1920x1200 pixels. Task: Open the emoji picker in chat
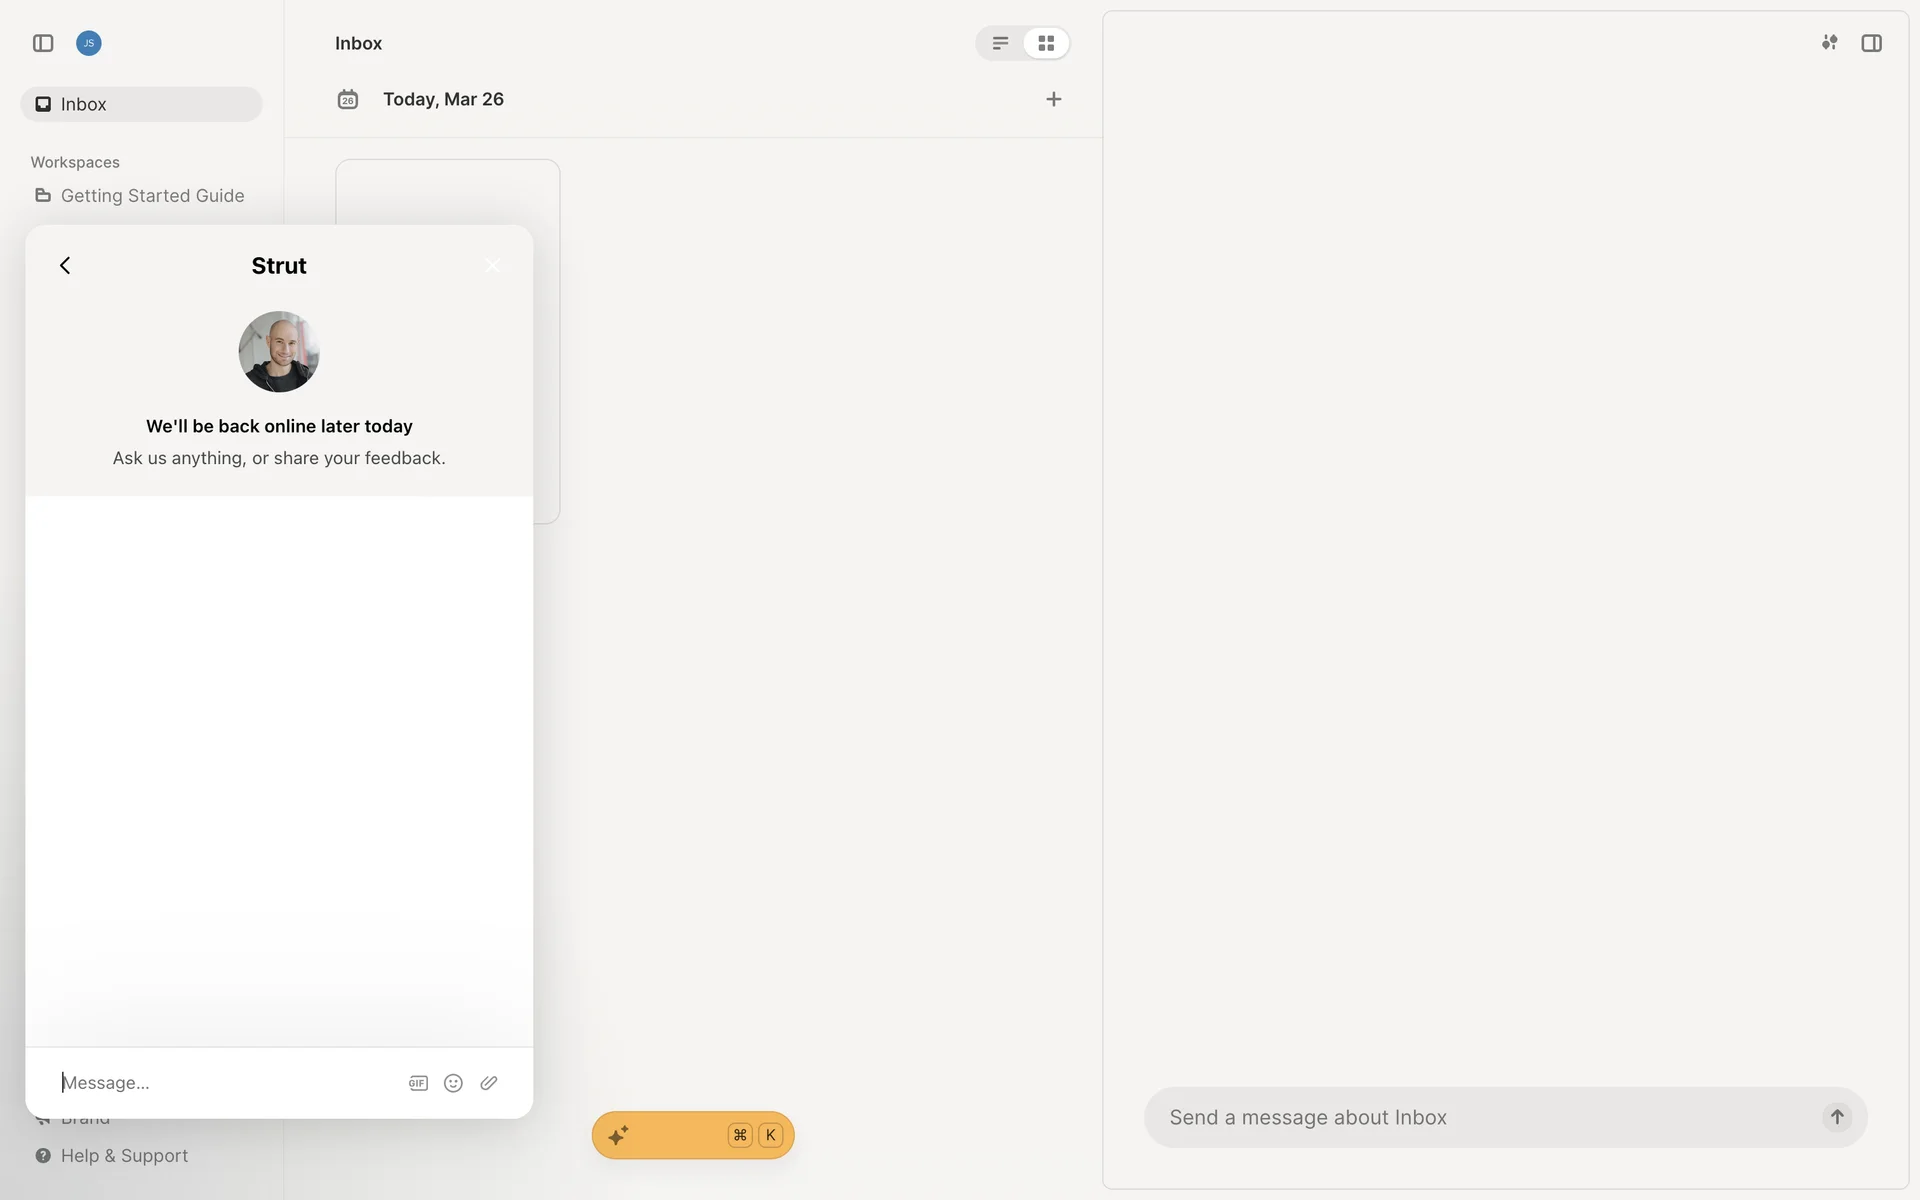coord(453,1083)
